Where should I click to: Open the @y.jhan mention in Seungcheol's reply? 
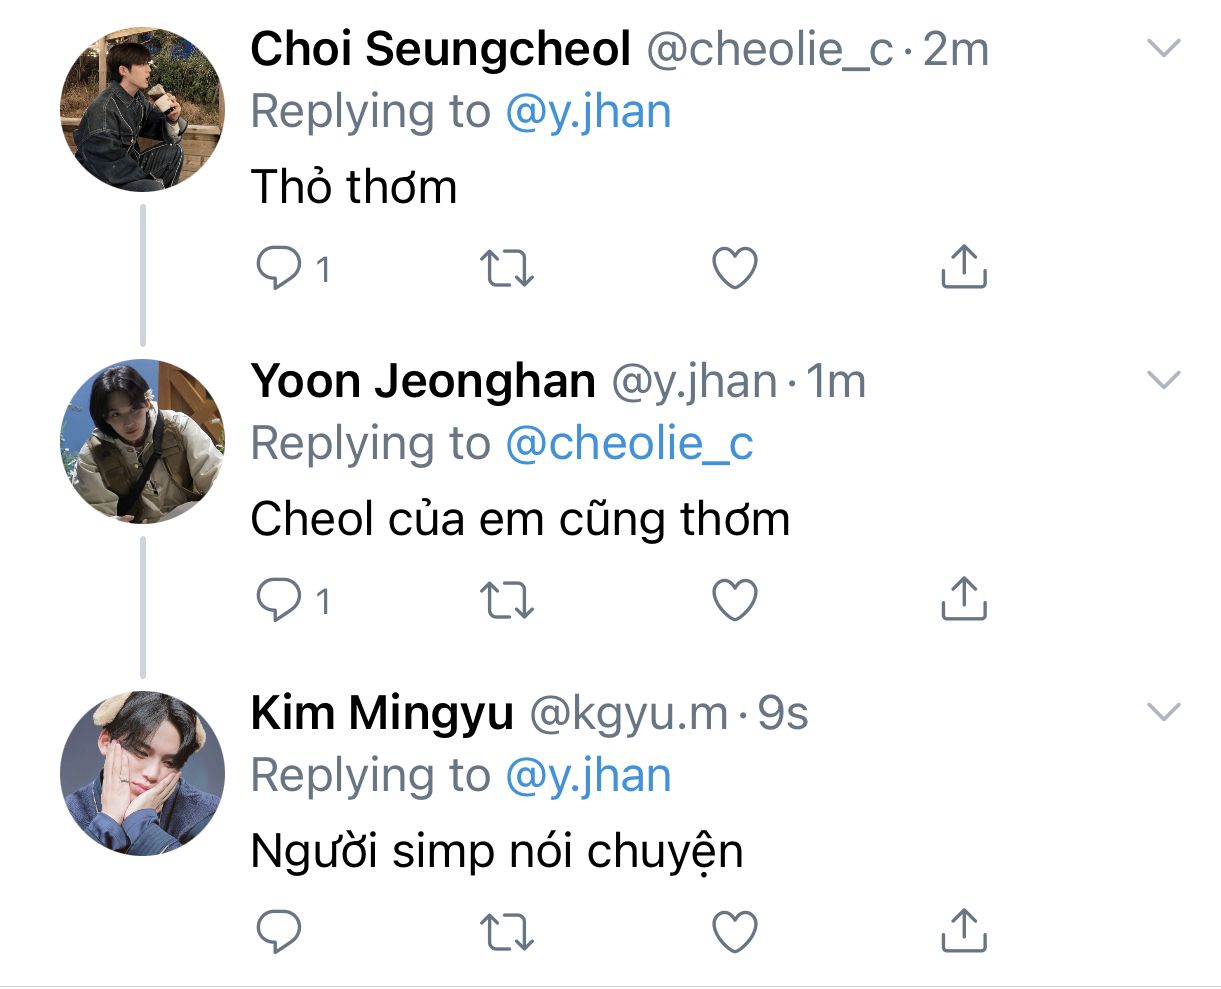coord(588,112)
